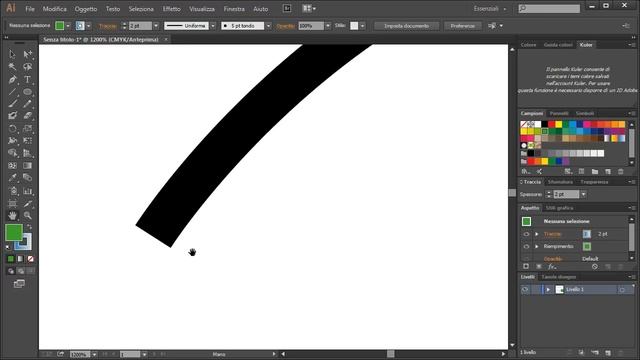640x360 pixels.
Task: Select the Shape Builder tool
Action: [x=12, y=153]
